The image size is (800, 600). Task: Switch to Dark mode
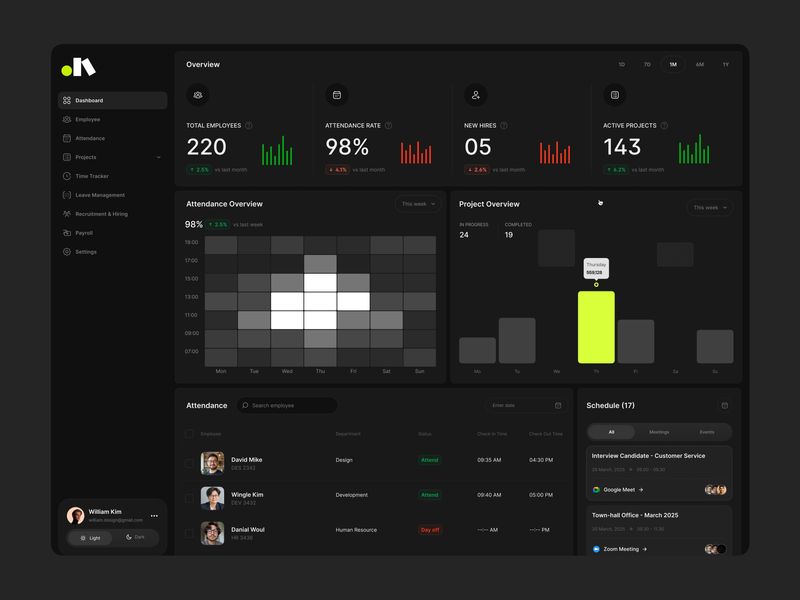tap(135, 538)
